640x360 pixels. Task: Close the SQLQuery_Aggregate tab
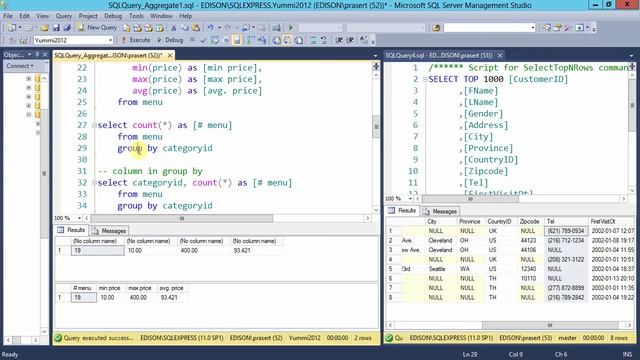click(x=170, y=55)
